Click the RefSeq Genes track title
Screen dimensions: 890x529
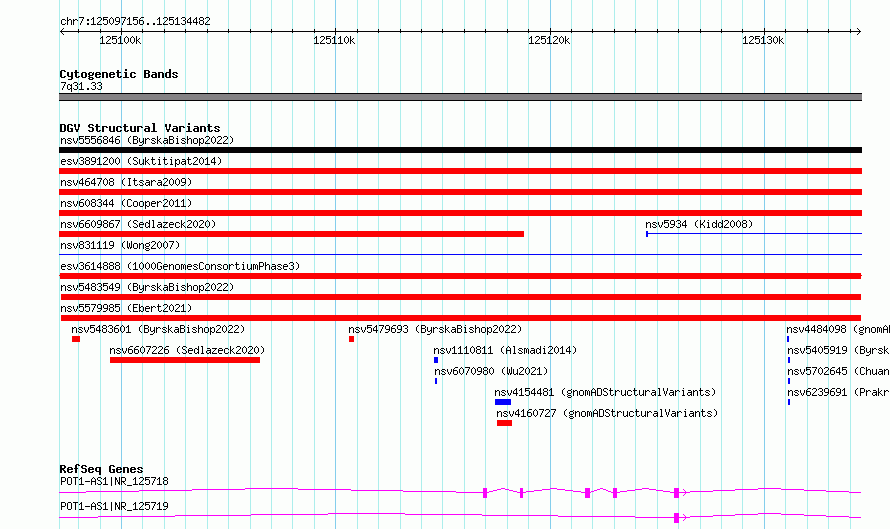click(101, 469)
